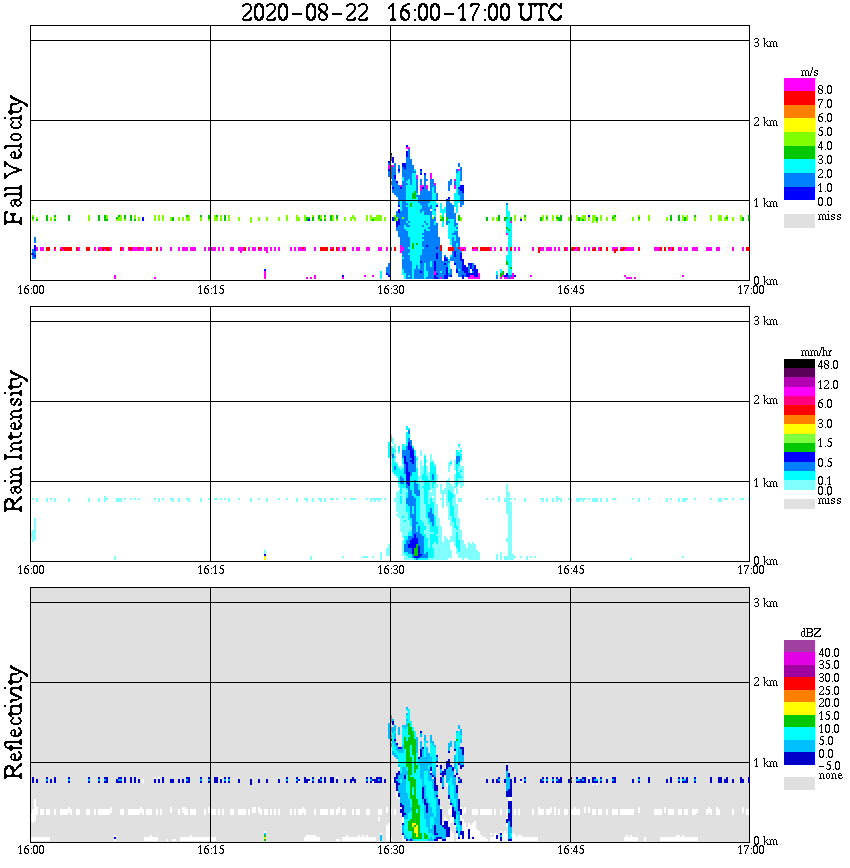Viewport: 850px width, 868px height.
Task: Click the "25.0" value in the dBZ legend
Action: (830, 690)
